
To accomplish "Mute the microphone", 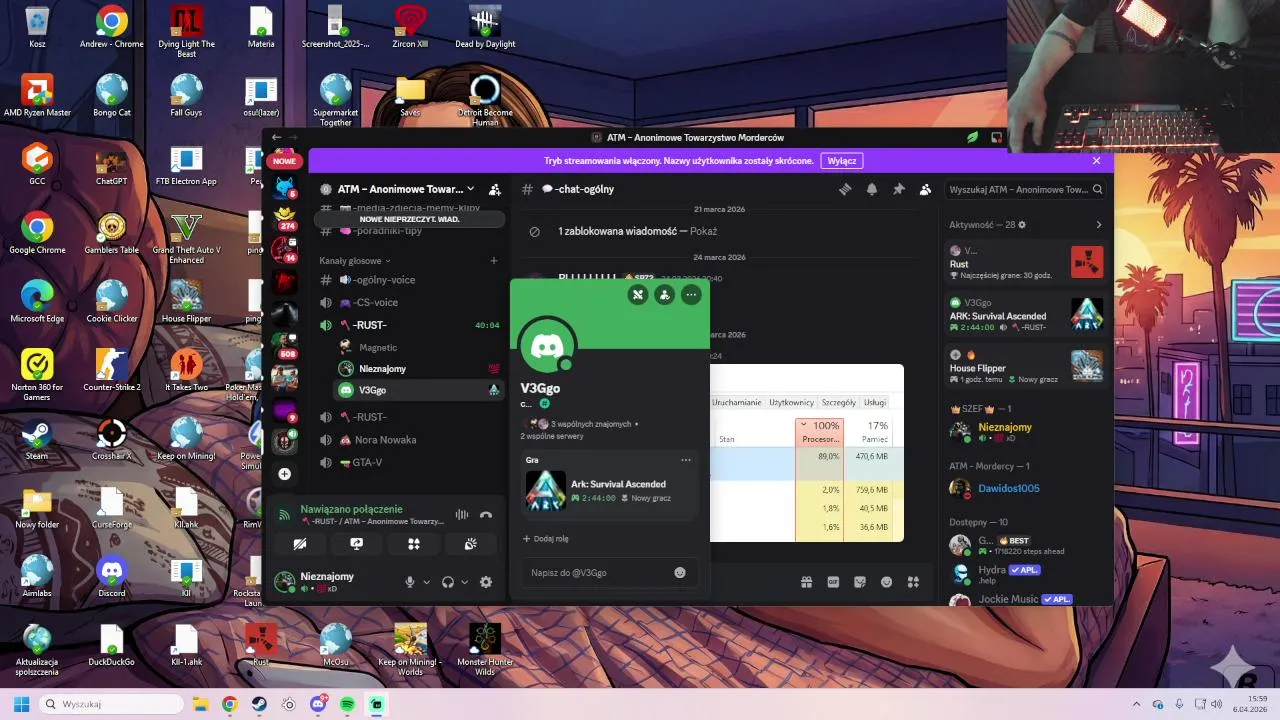I will coord(409,582).
